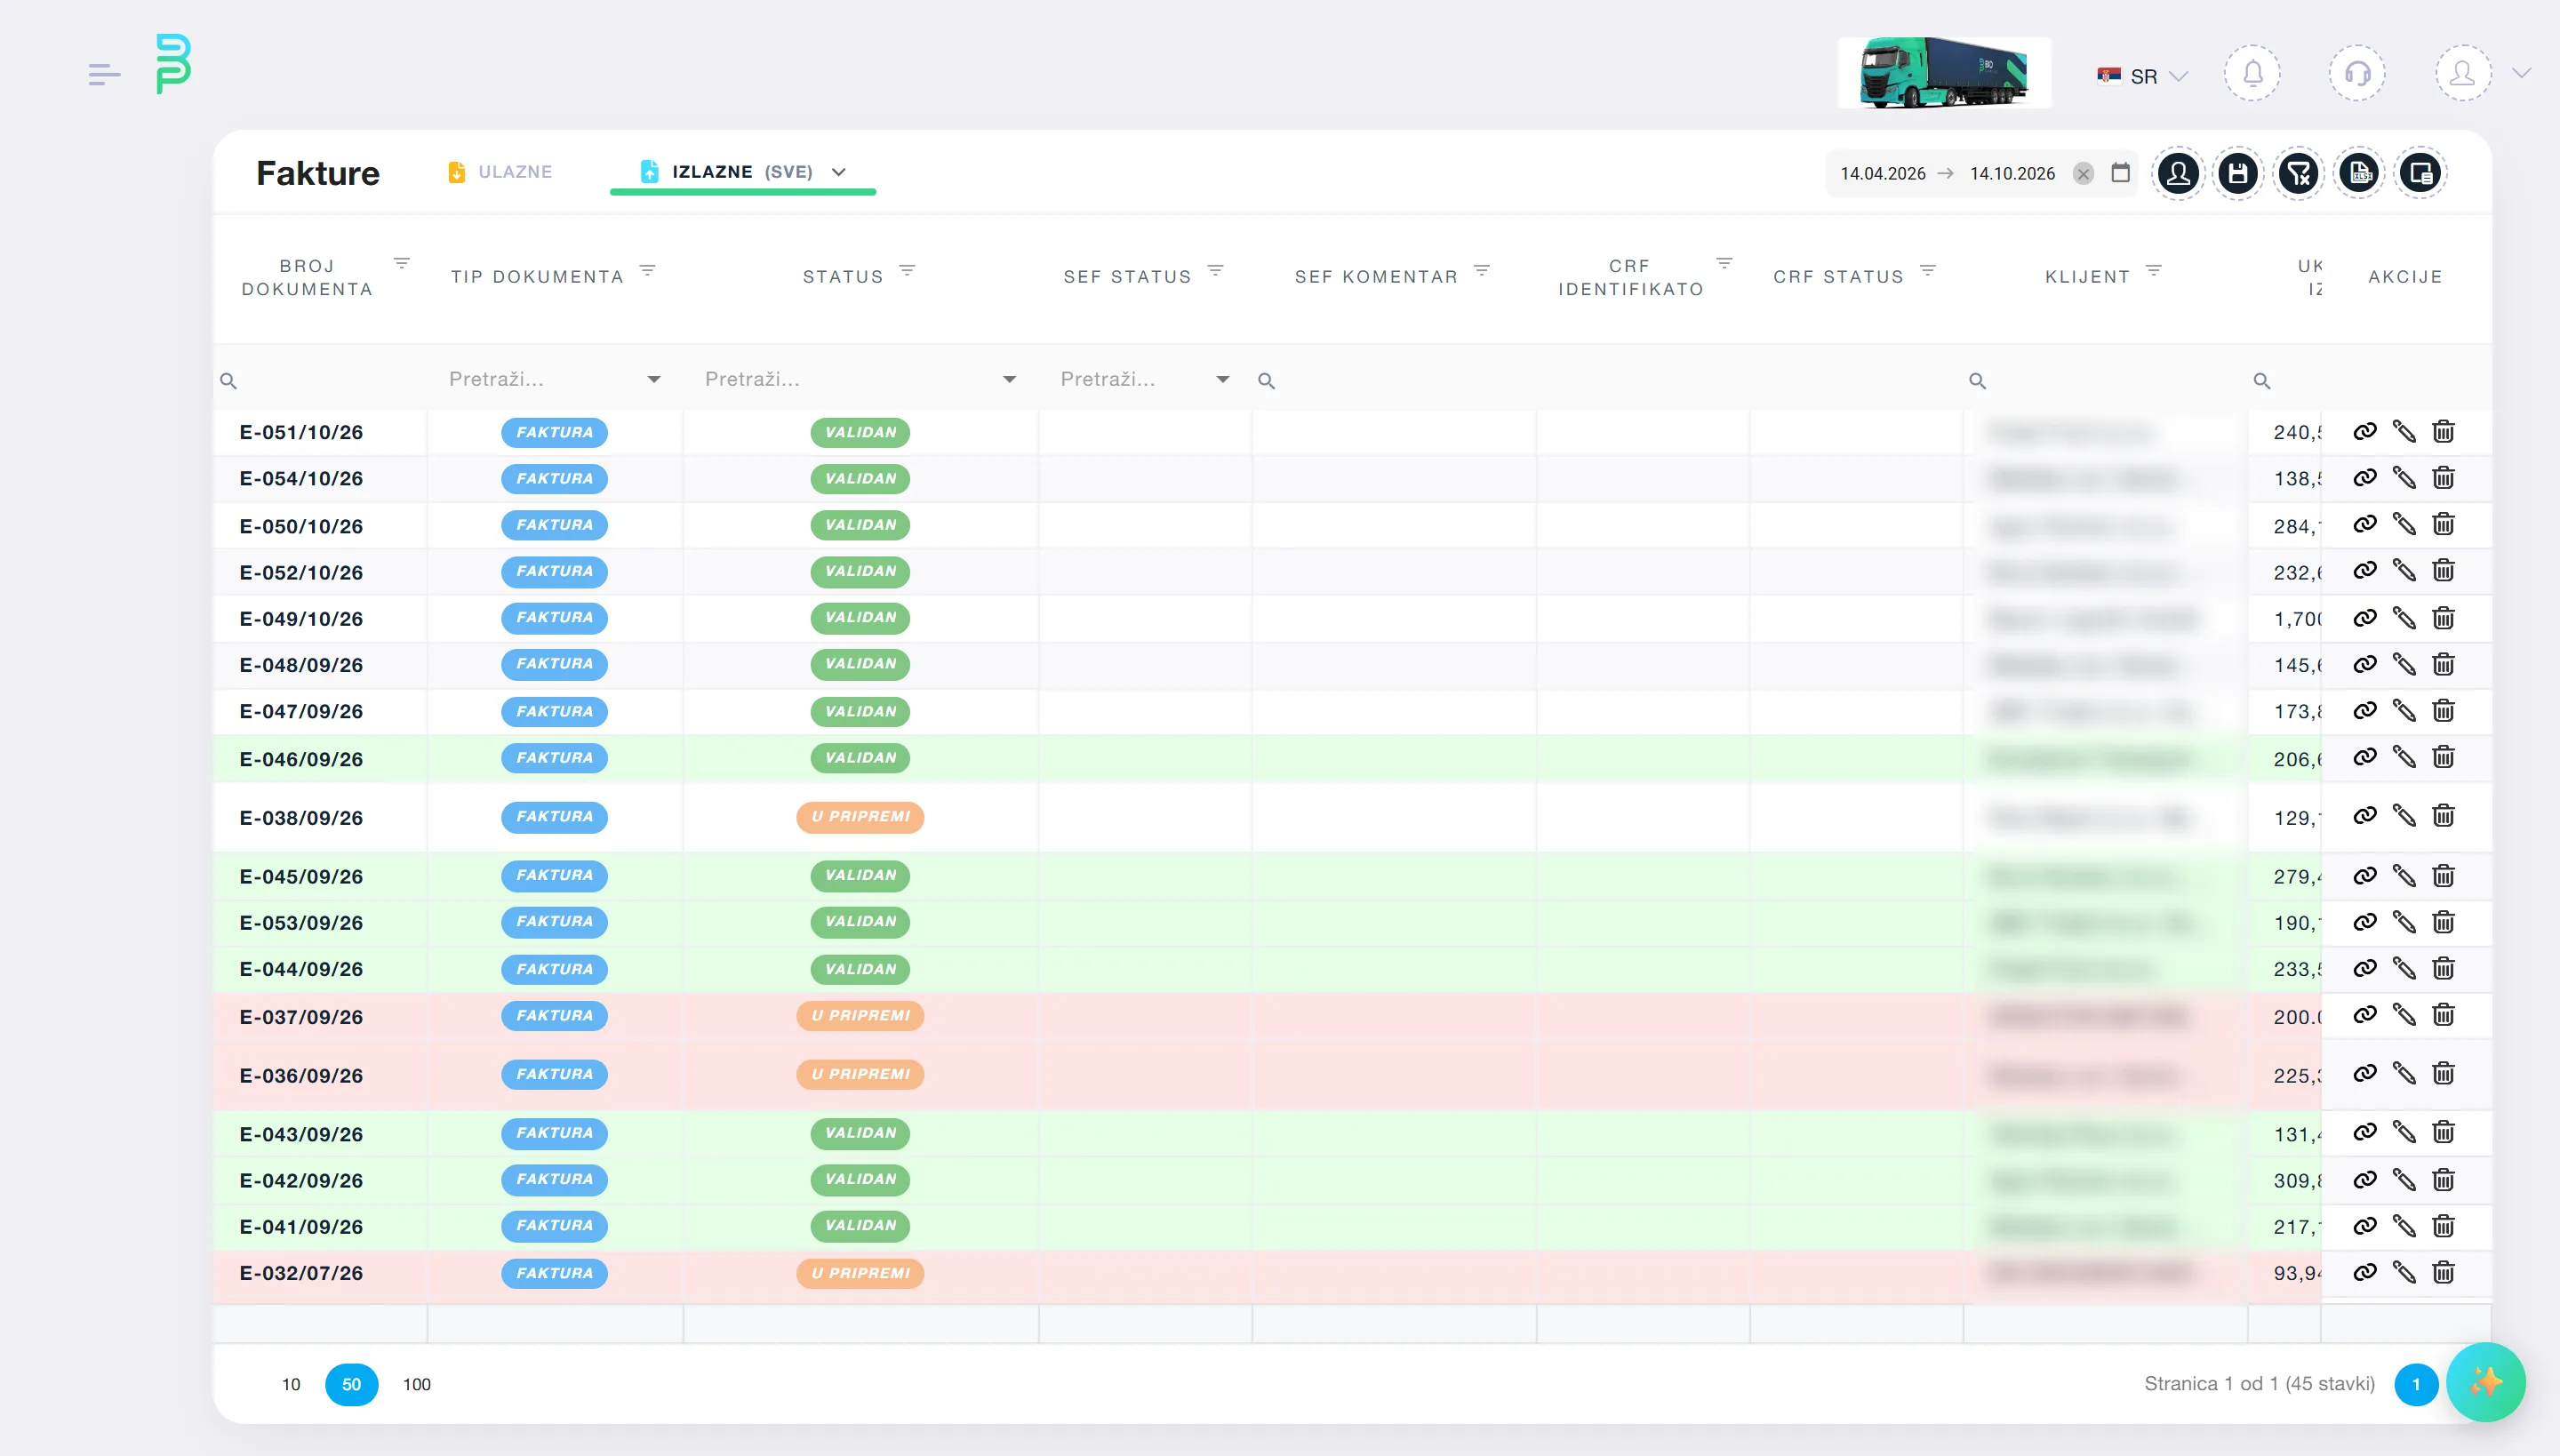The image size is (2560, 1456).
Task: Clear the selected date range
Action: 2083,174
